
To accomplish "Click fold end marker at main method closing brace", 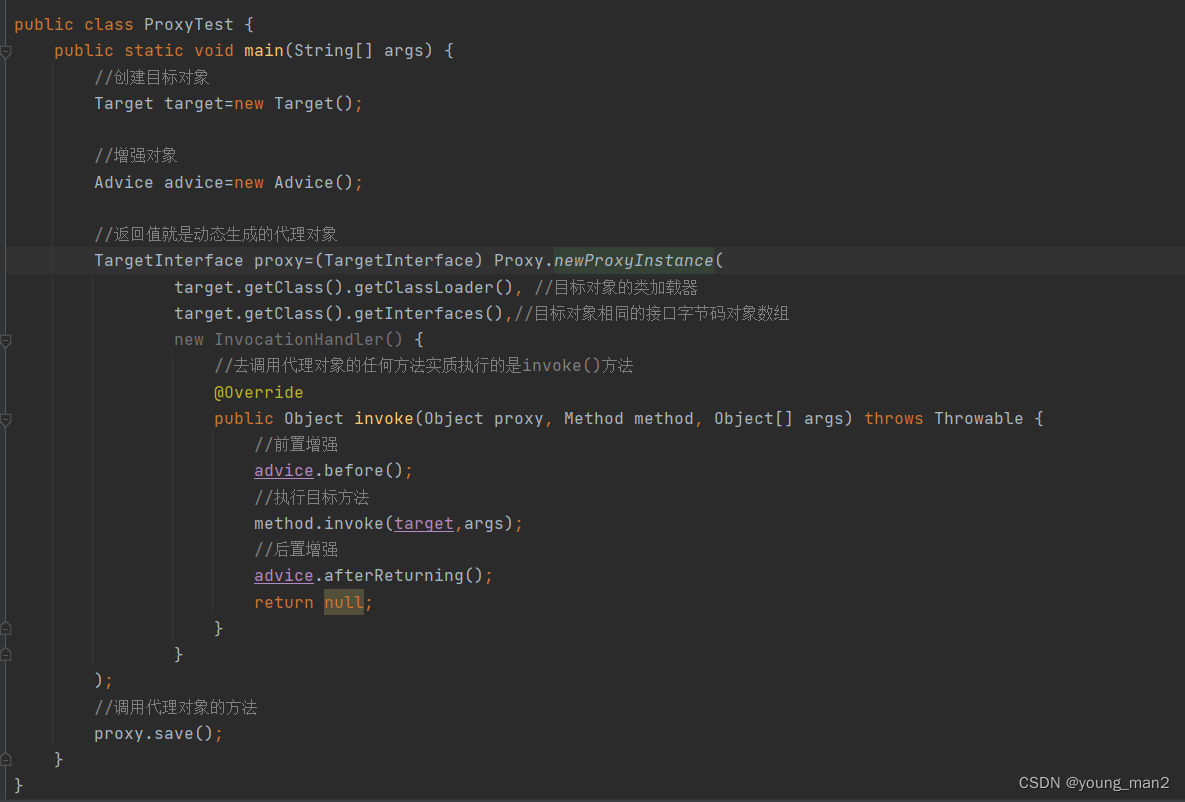I will point(5,759).
